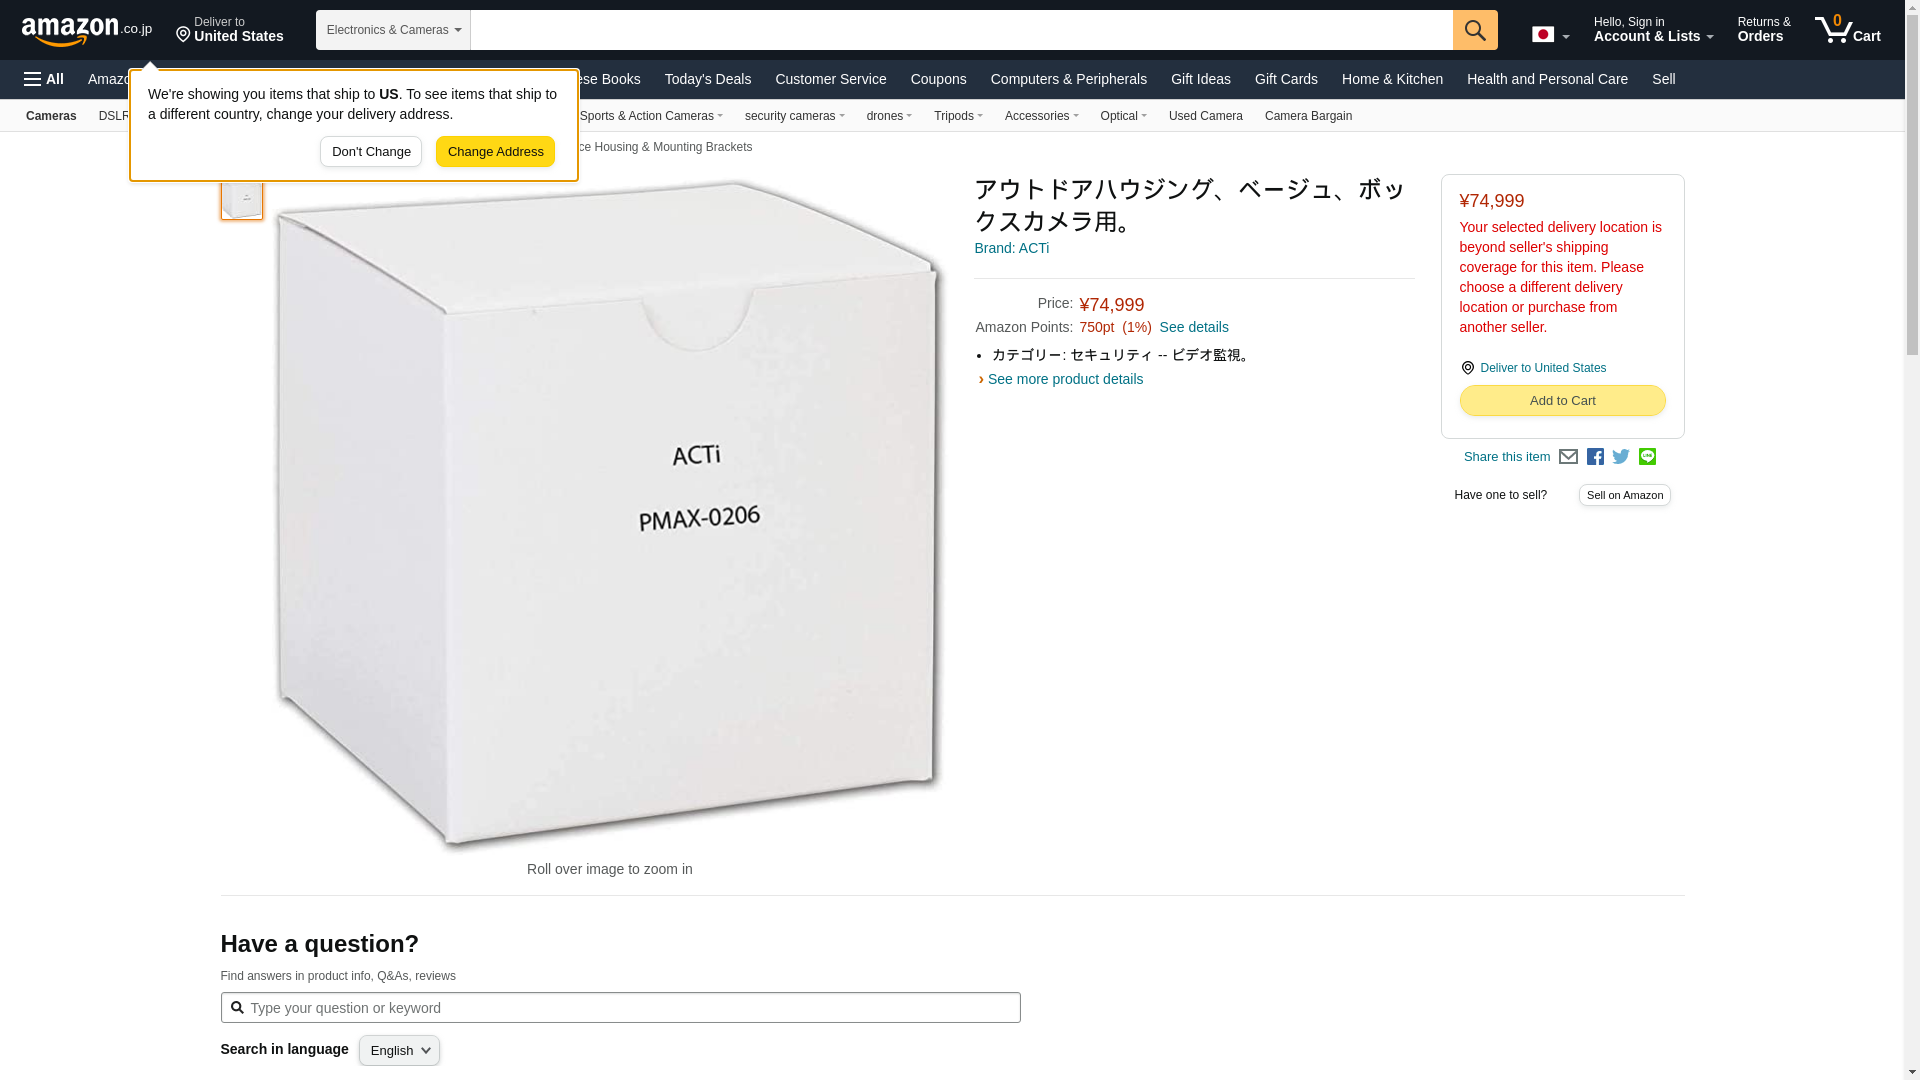The height and width of the screenshot is (1080, 1920).
Task: Open the Brand: ACTi link
Action: point(1011,248)
